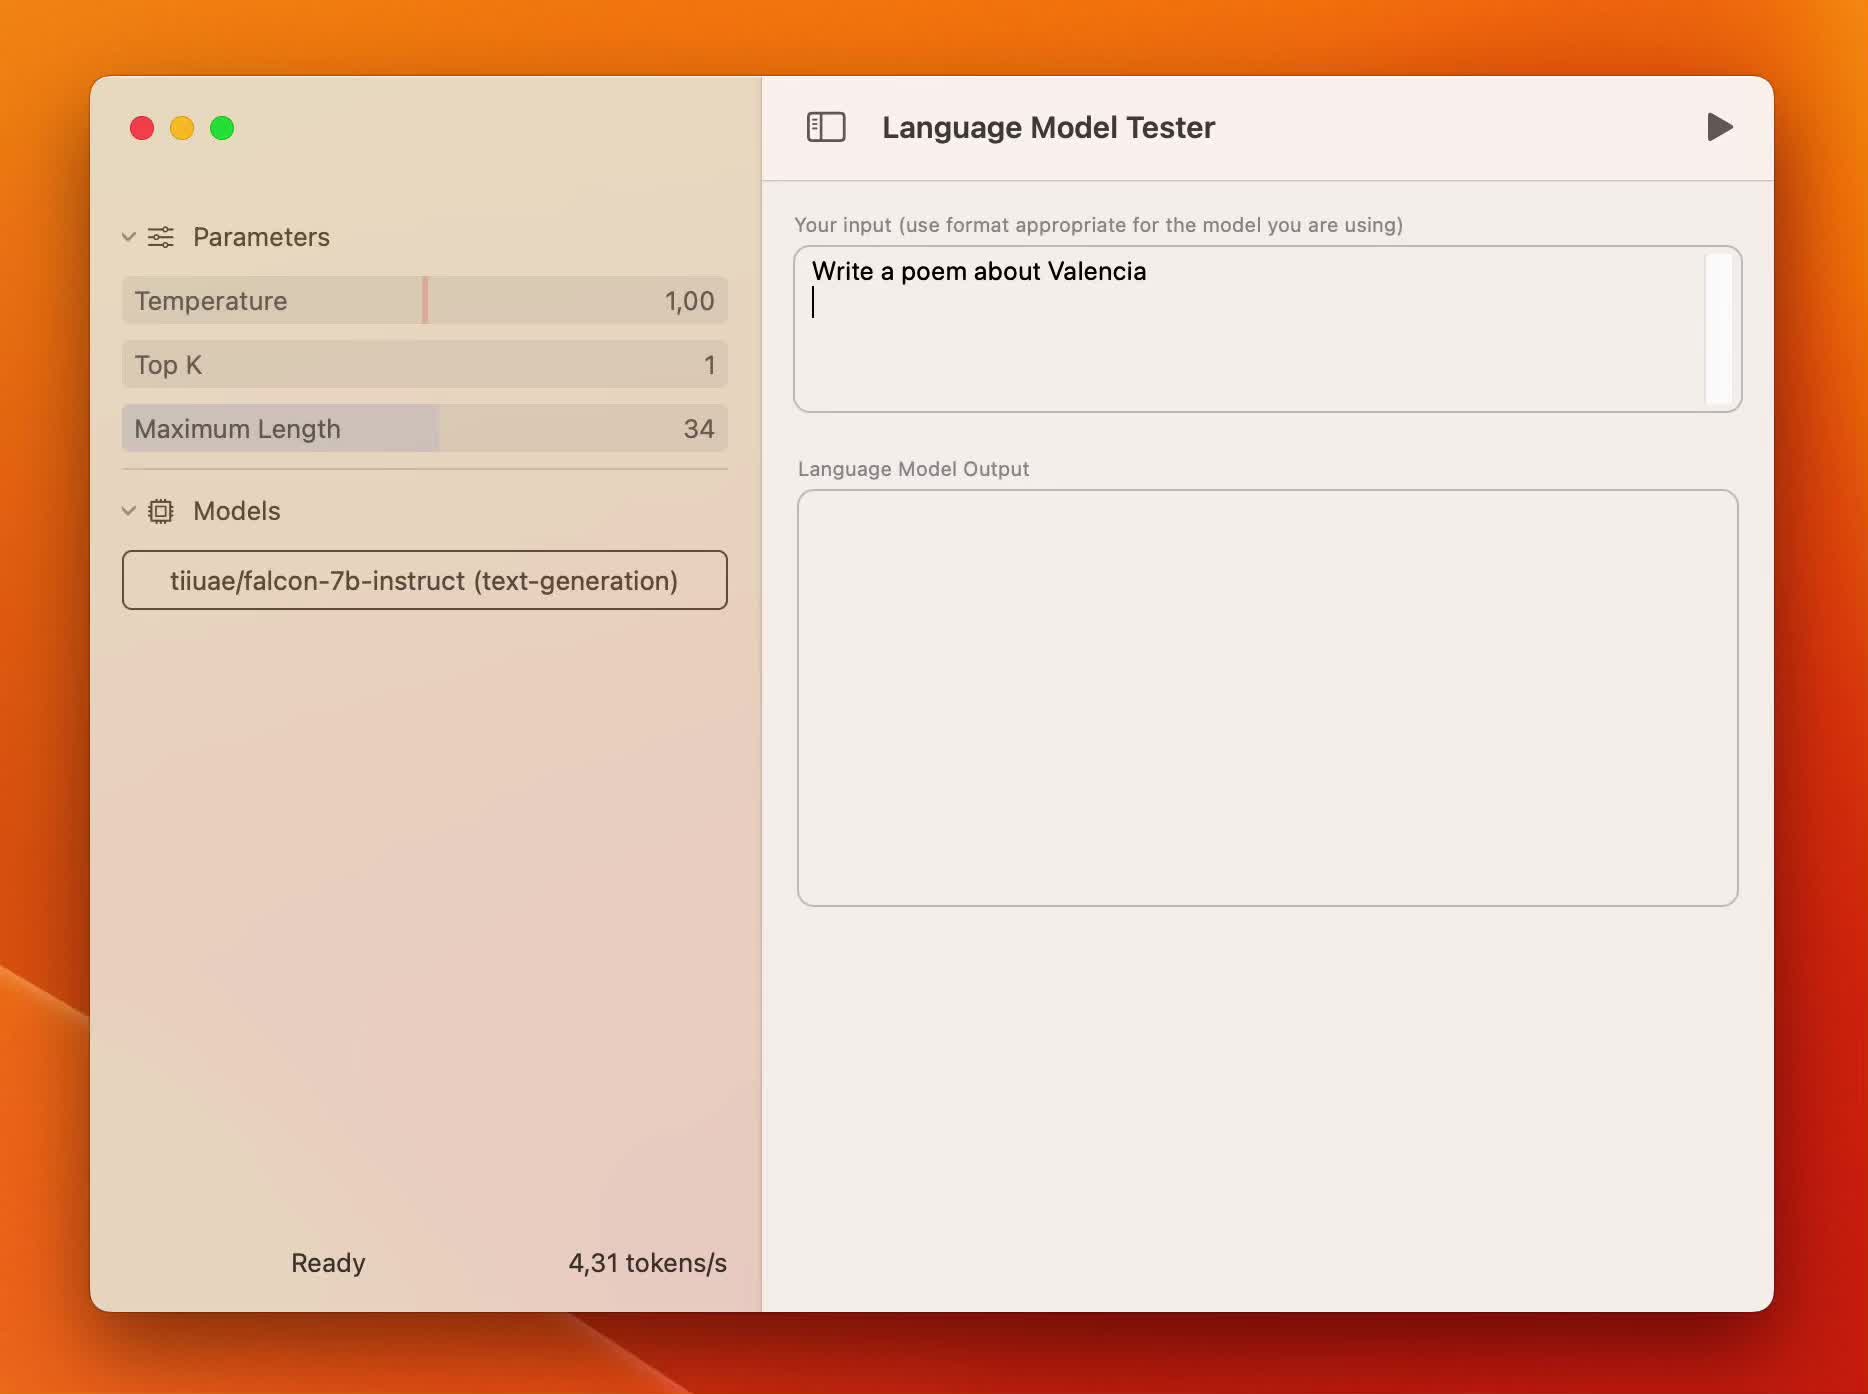
Task: Click the Ready status text
Action: 328,1263
